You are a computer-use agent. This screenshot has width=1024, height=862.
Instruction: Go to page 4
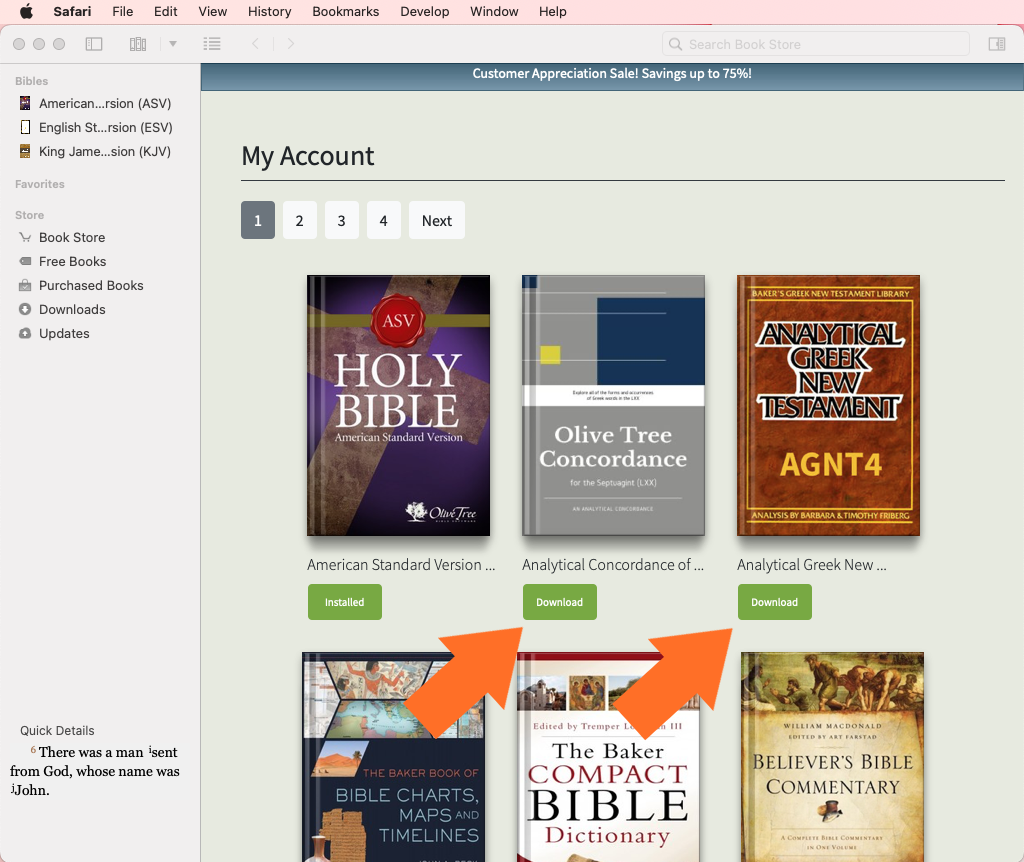[383, 220]
